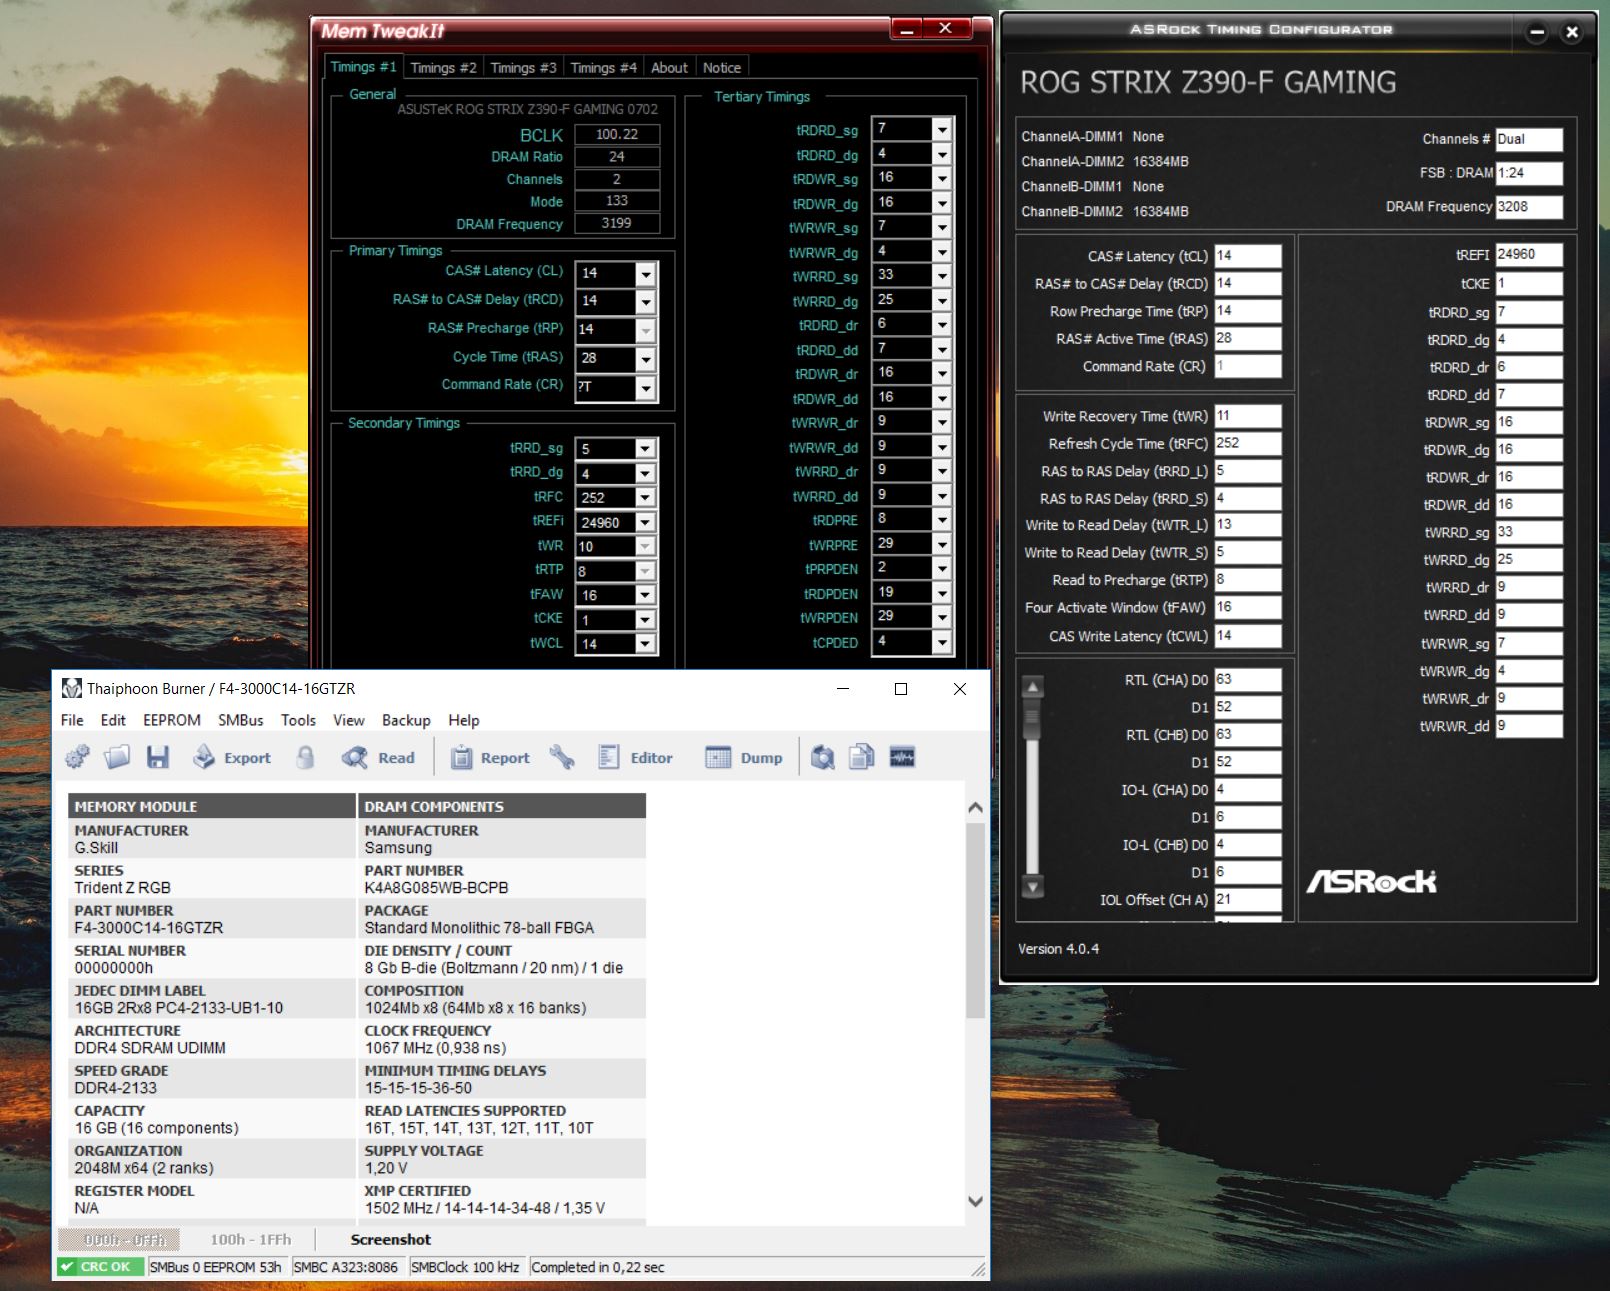Click the open folder icon in Thaiphoon Burner
The image size is (1610, 1291).
pos(117,758)
